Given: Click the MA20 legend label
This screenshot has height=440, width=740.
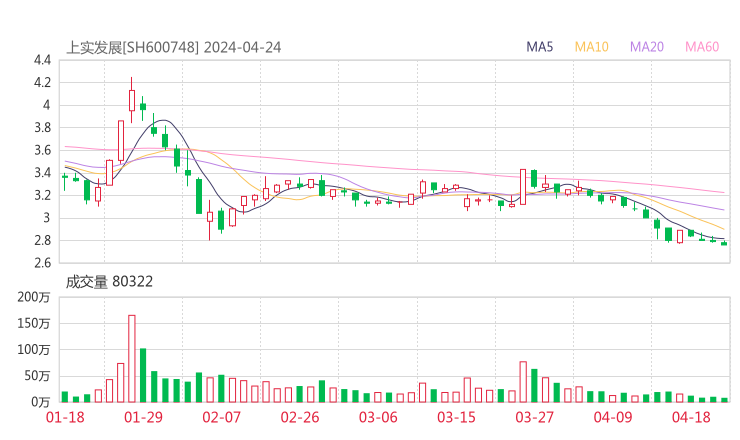Looking at the screenshot, I should 647,47.
